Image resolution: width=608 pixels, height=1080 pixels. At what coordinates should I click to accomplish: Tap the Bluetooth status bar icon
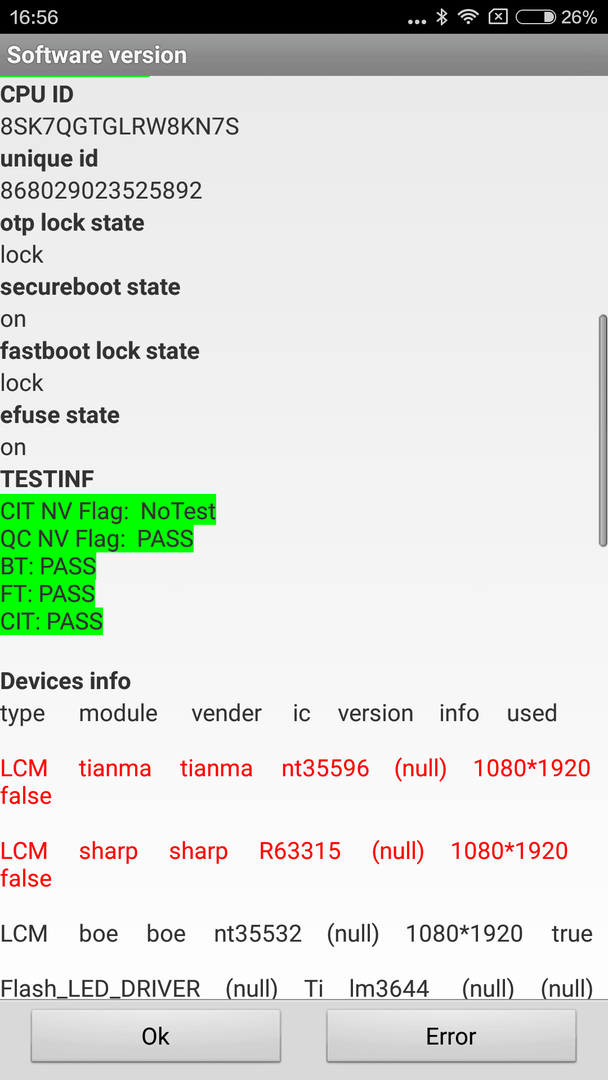tap(442, 17)
